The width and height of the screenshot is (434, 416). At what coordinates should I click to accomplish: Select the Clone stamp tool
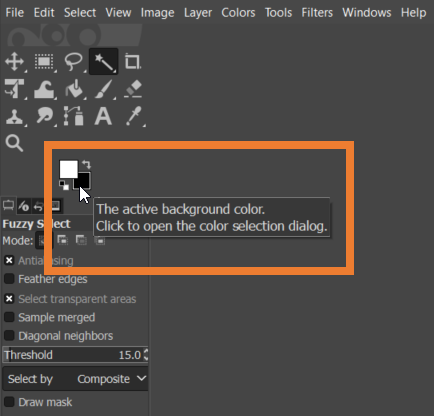pyautogui.click(x=14, y=116)
